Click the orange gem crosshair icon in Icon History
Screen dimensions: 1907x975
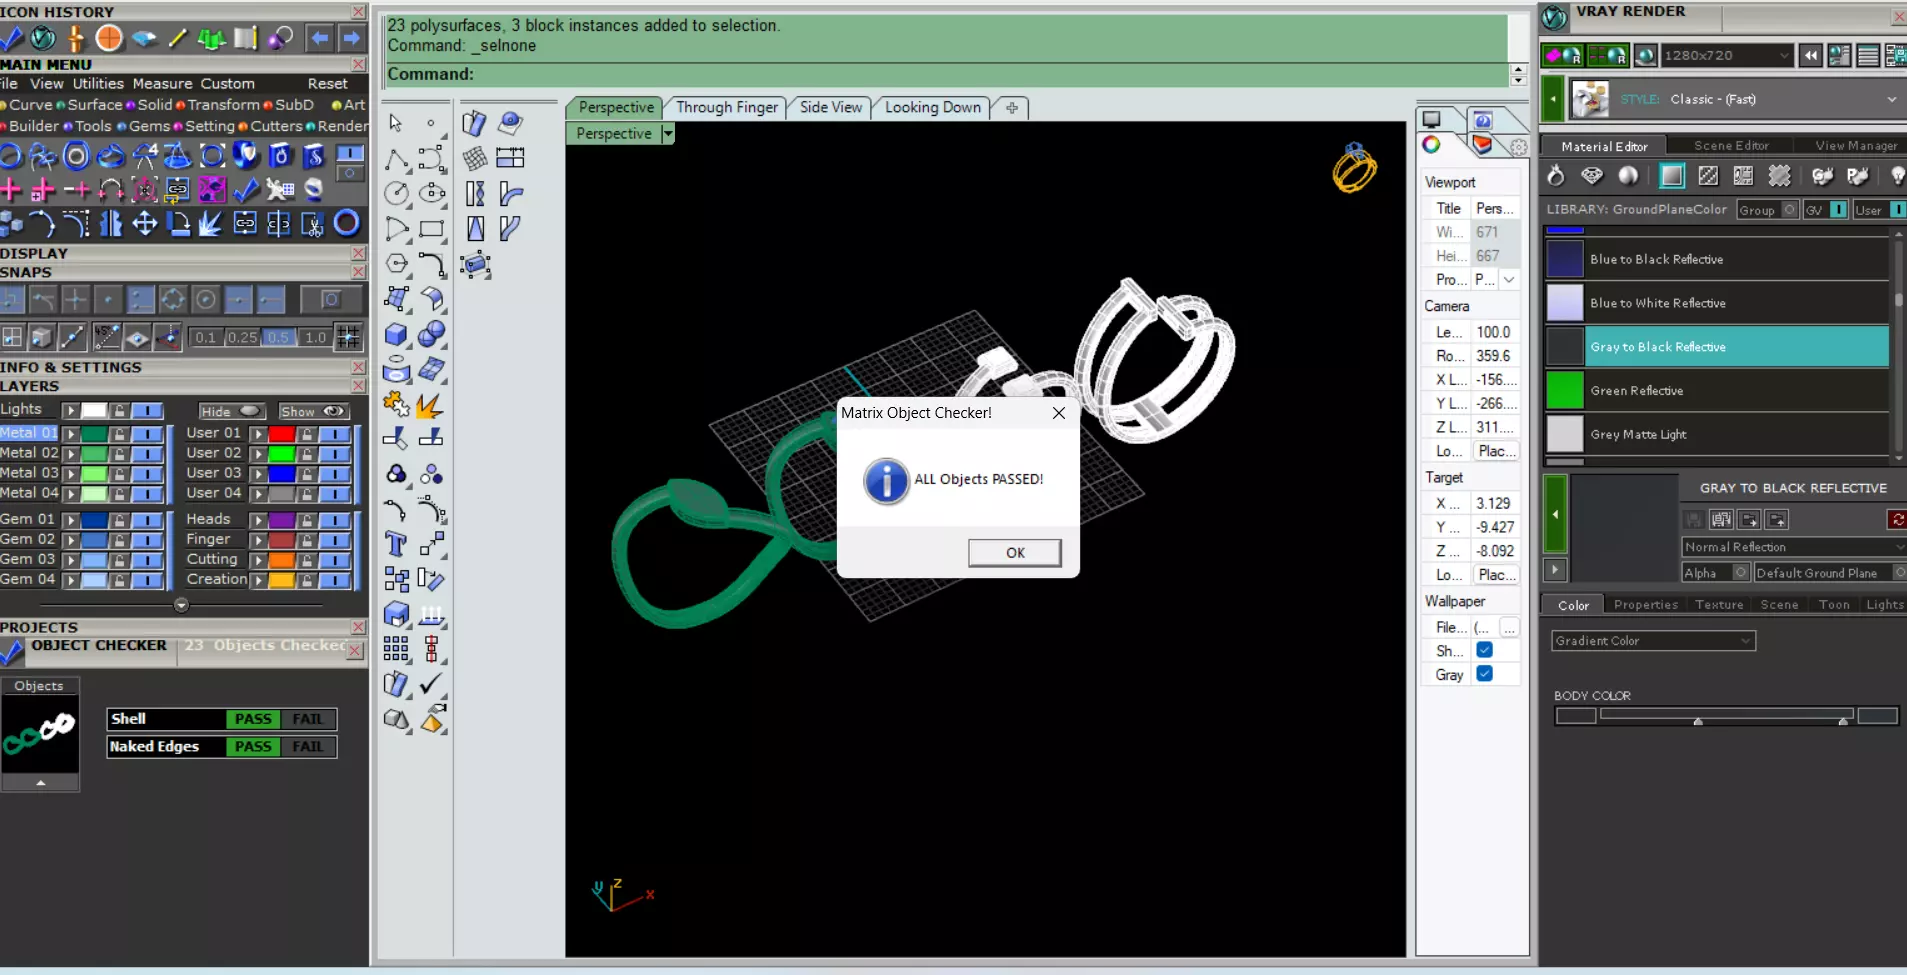click(109, 38)
